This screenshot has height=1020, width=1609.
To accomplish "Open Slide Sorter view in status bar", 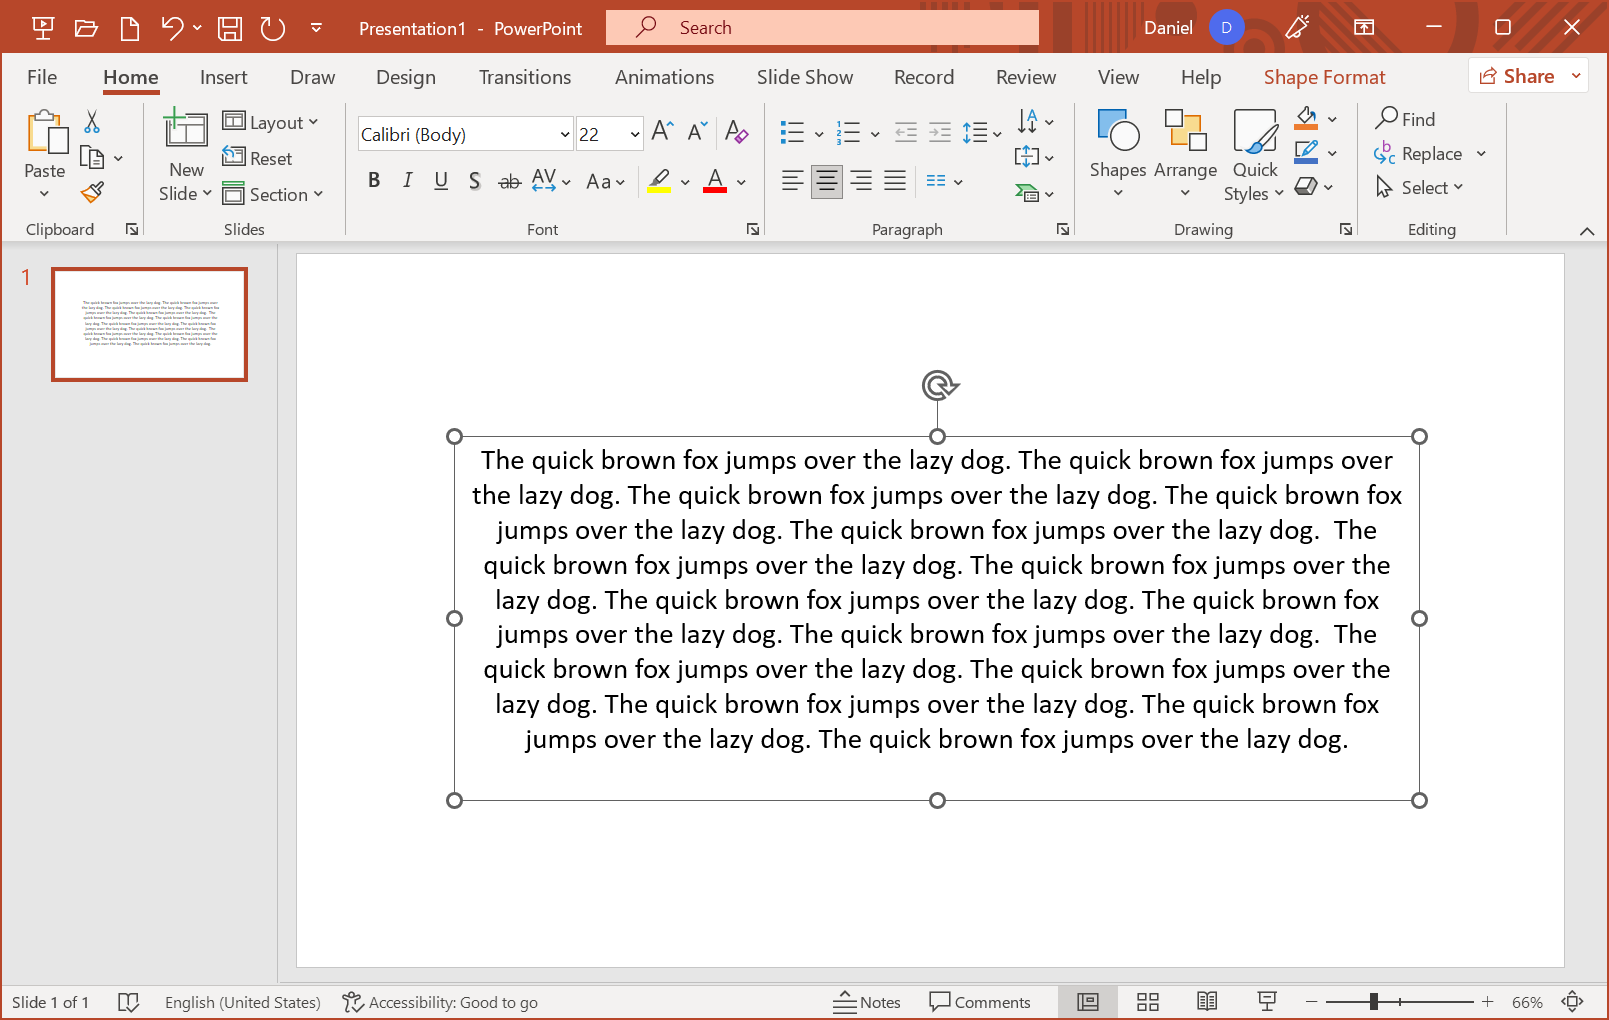I will point(1147,1002).
